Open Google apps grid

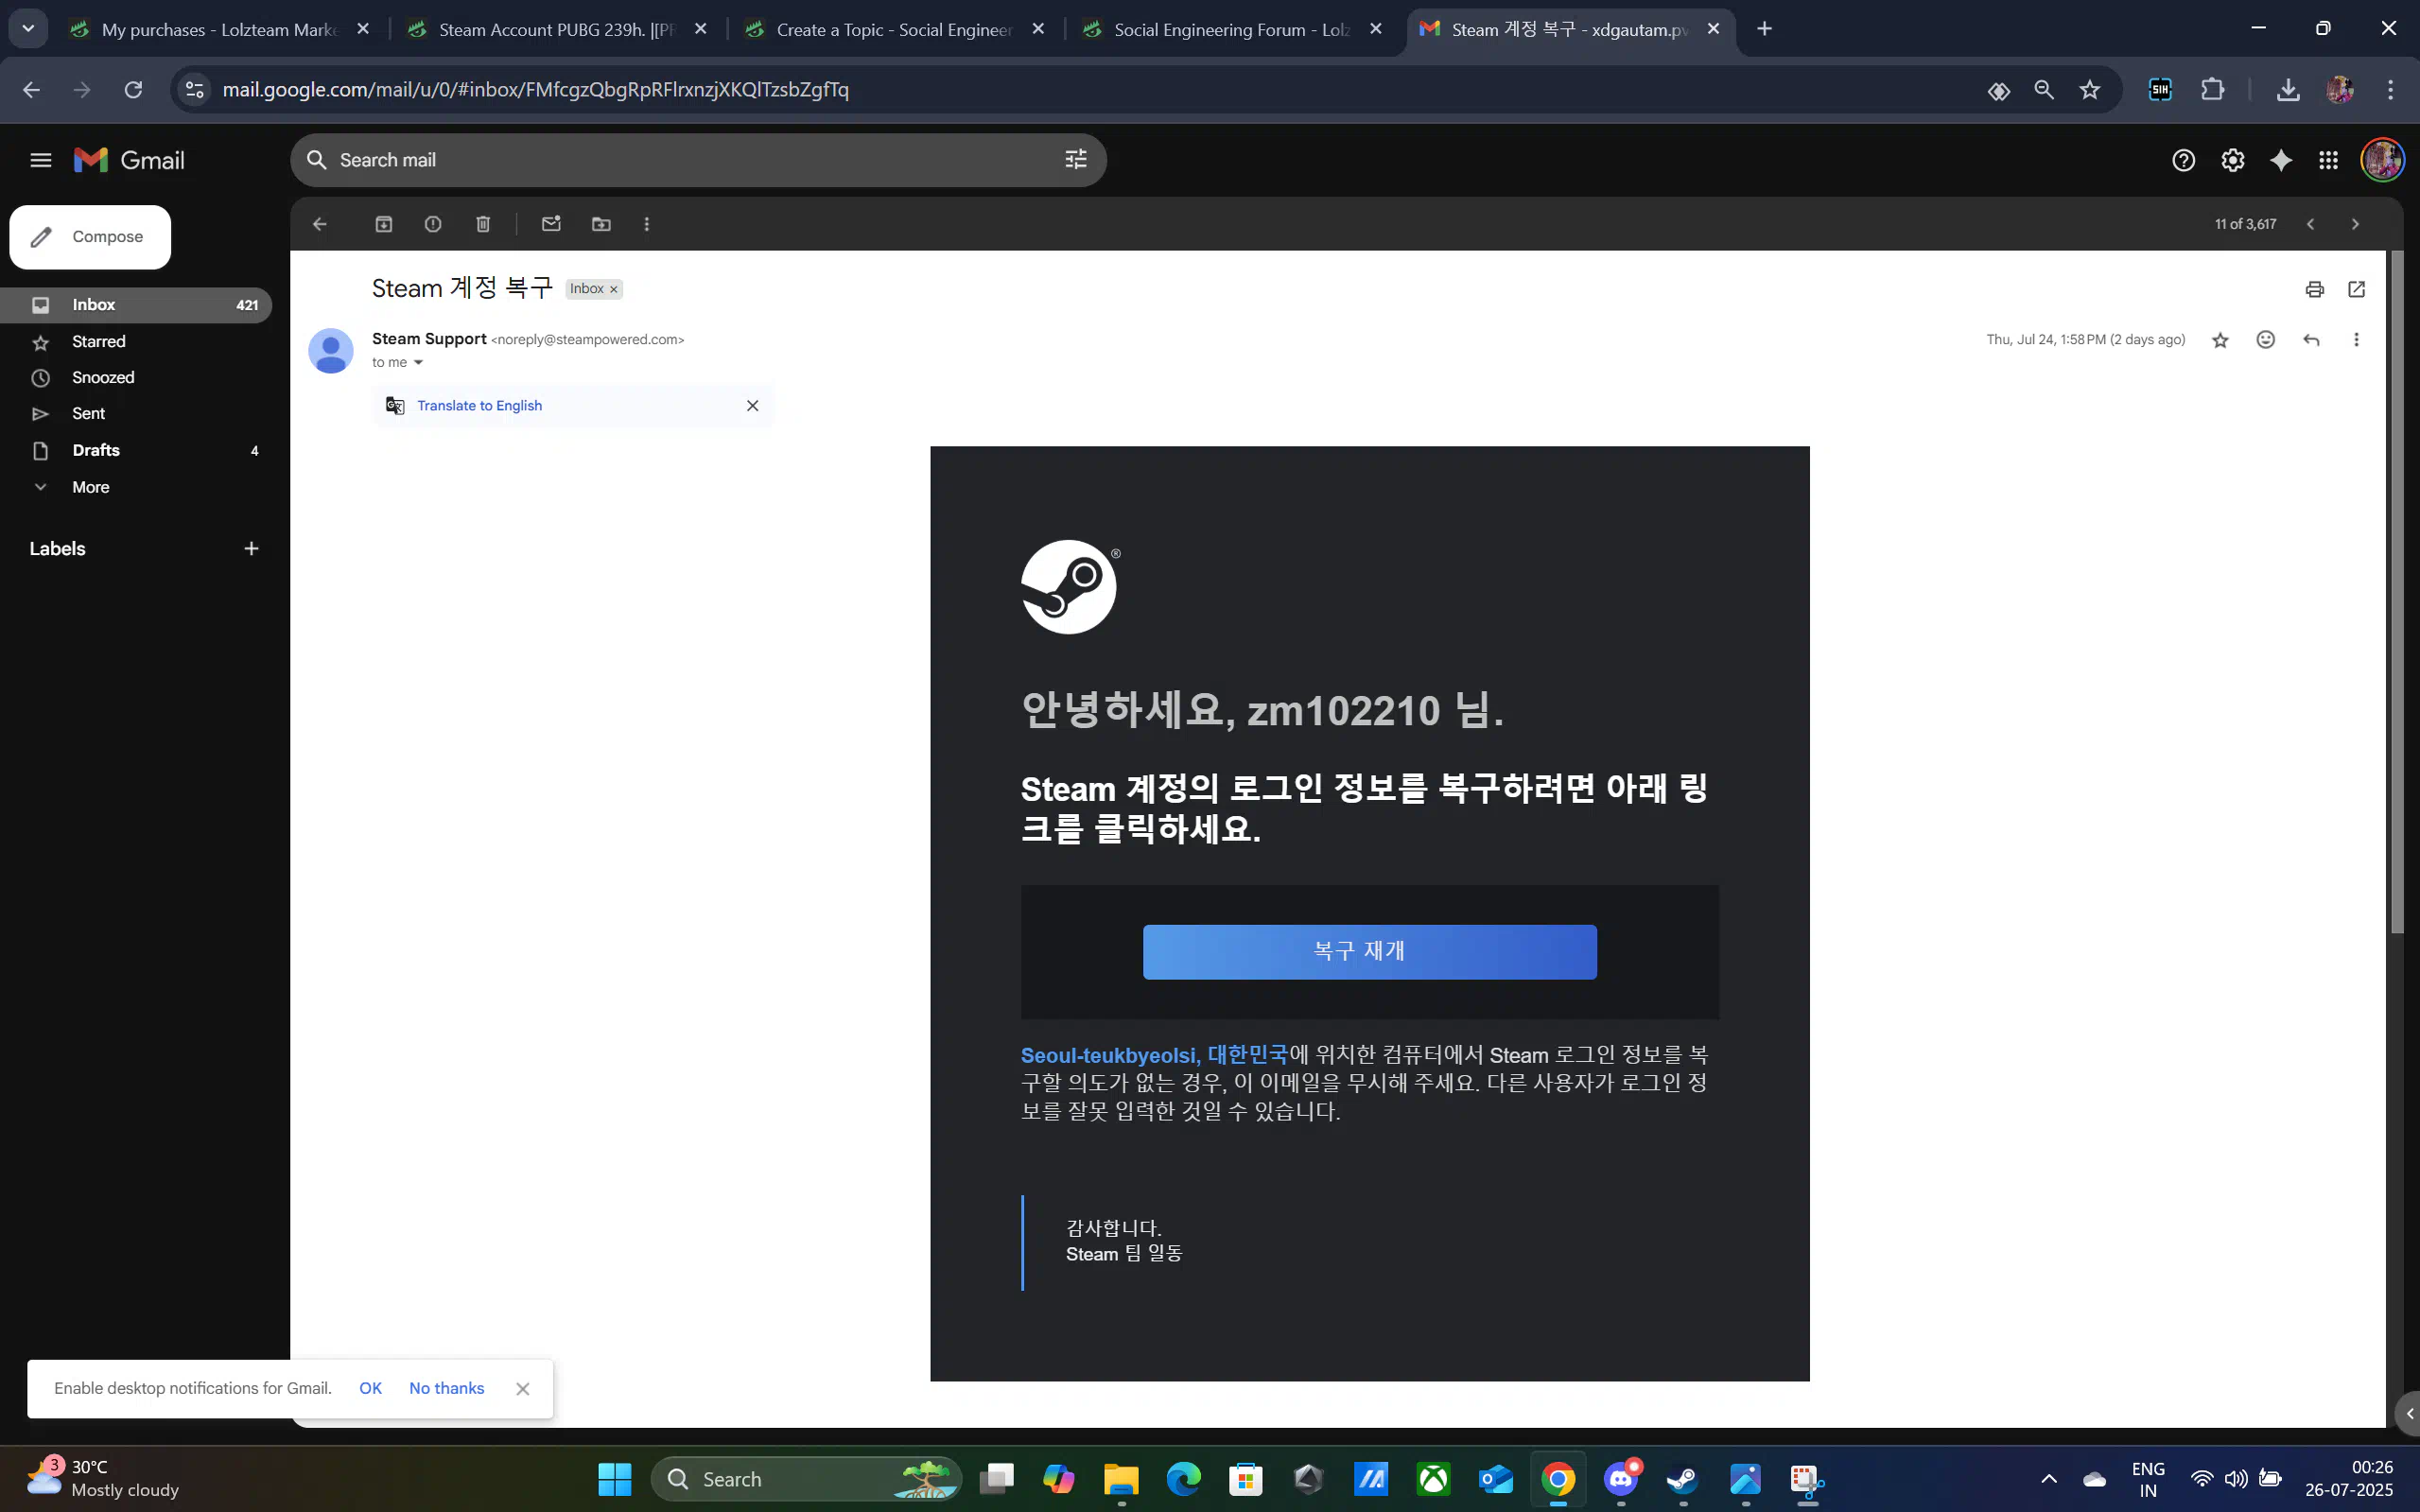(x=2329, y=160)
